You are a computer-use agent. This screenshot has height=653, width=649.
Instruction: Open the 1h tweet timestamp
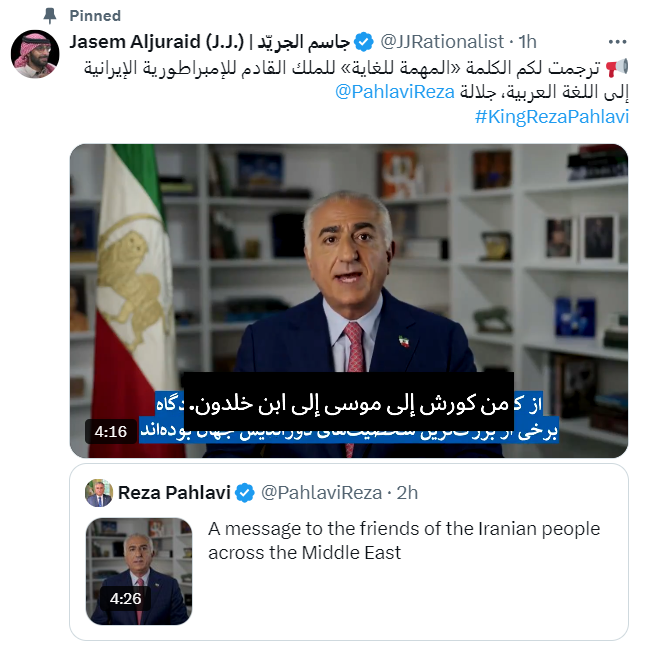527,42
